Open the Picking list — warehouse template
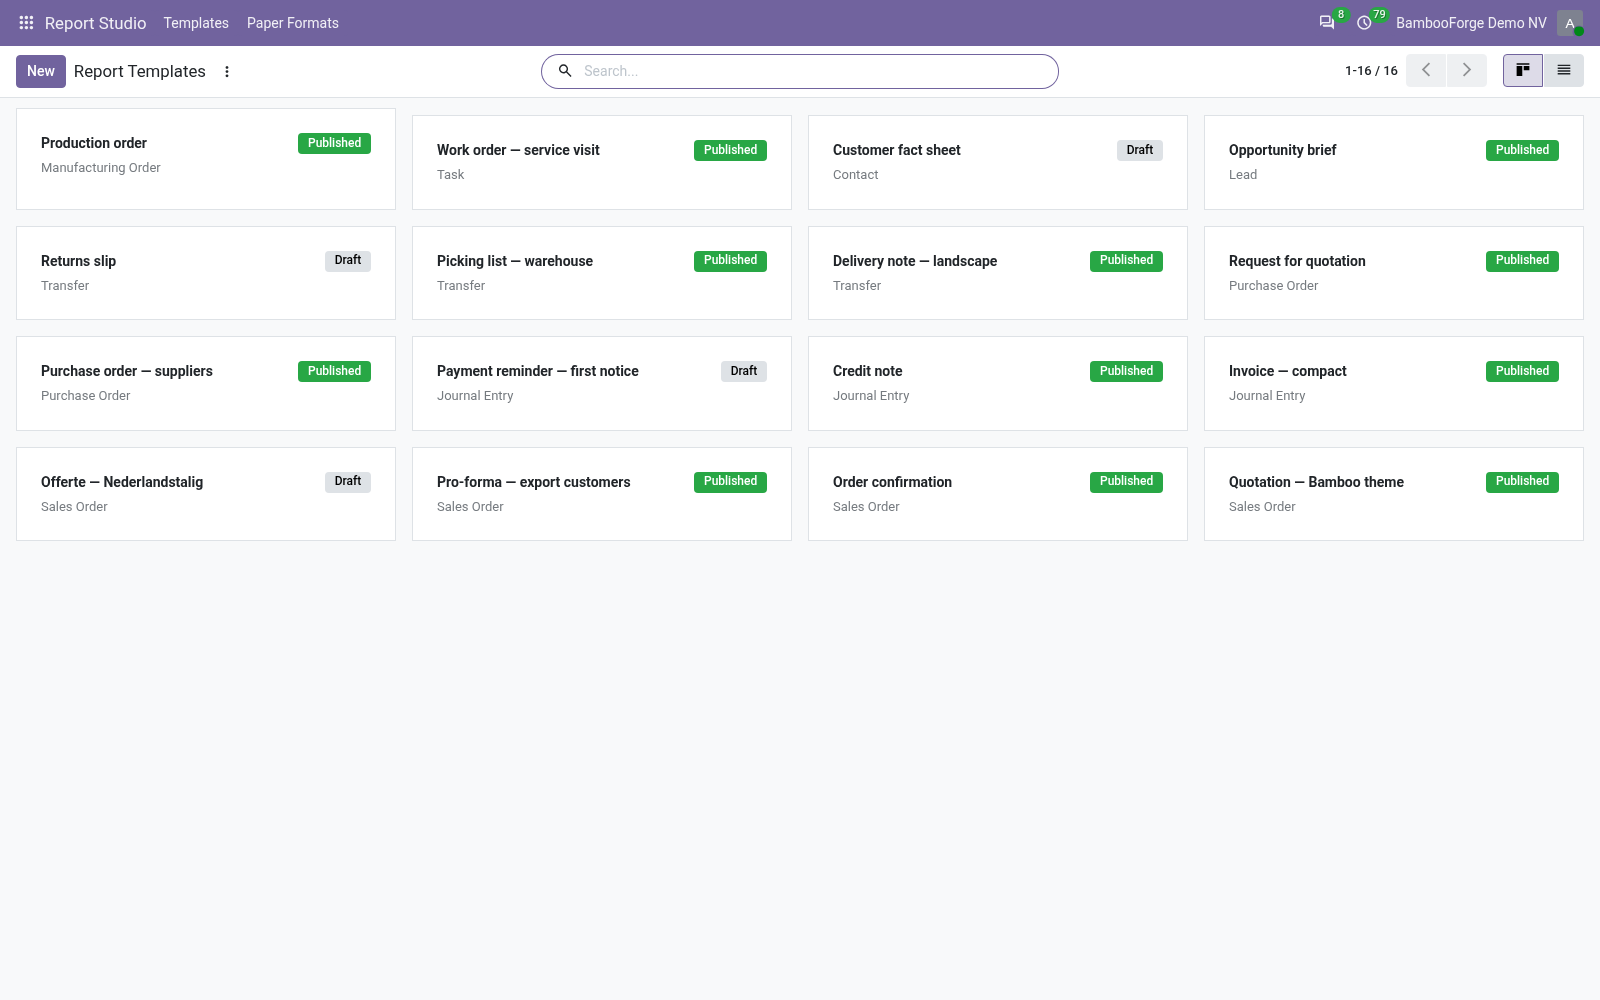This screenshot has height=1000, width=1600. coord(602,273)
